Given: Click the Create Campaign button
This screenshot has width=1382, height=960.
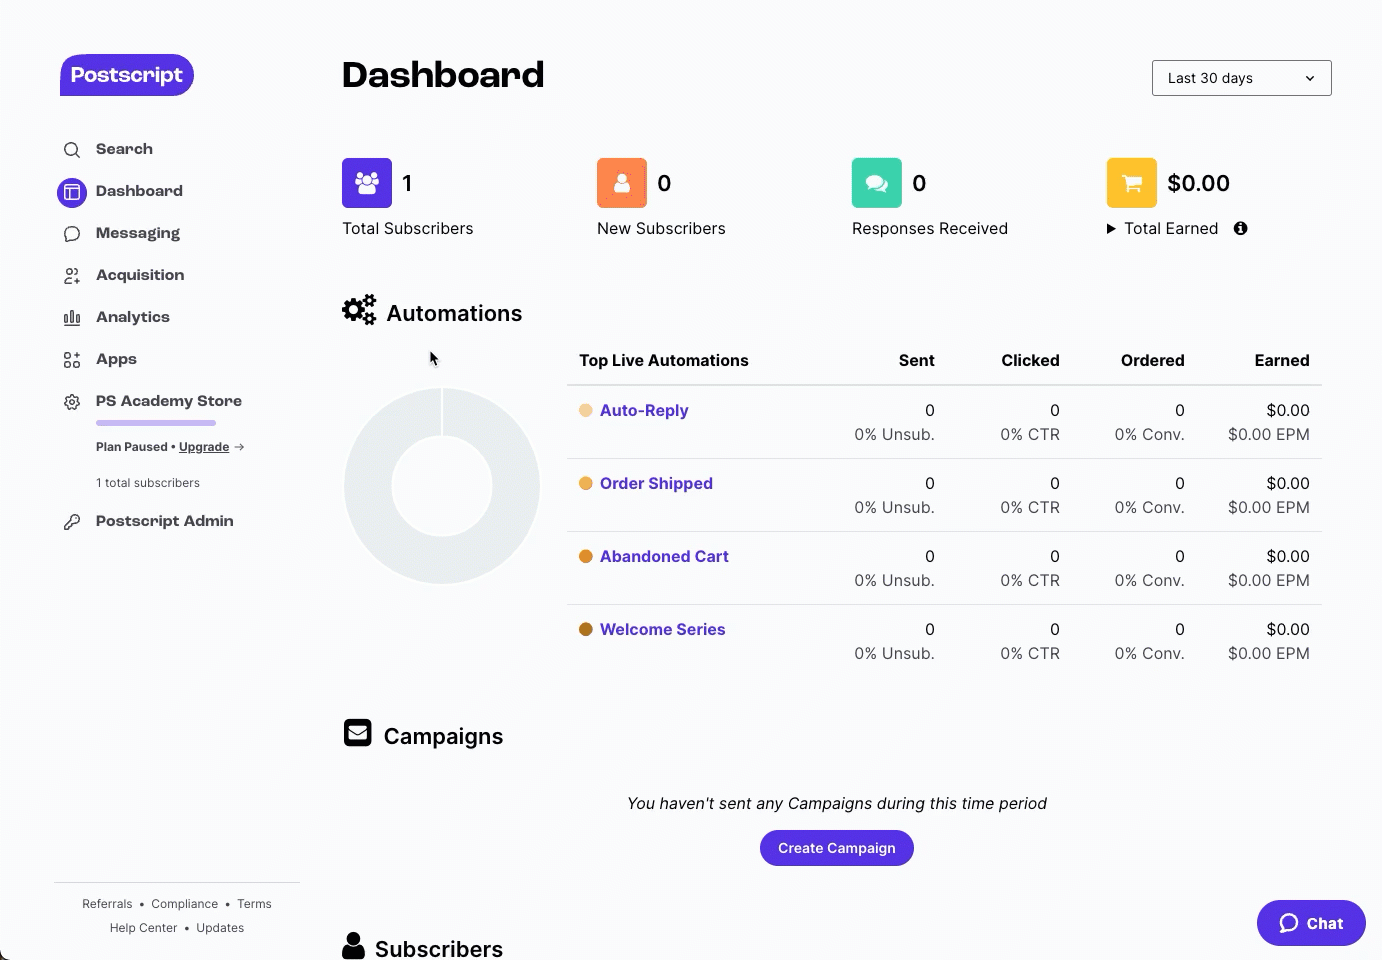Looking at the screenshot, I should click(x=837, y=848).
